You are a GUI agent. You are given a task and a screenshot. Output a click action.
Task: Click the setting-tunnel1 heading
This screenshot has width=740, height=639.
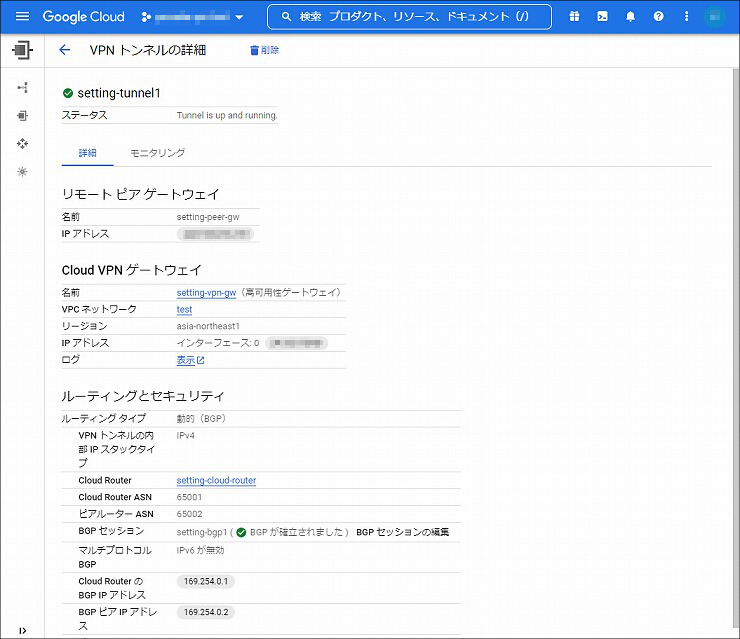click(119, 93)
